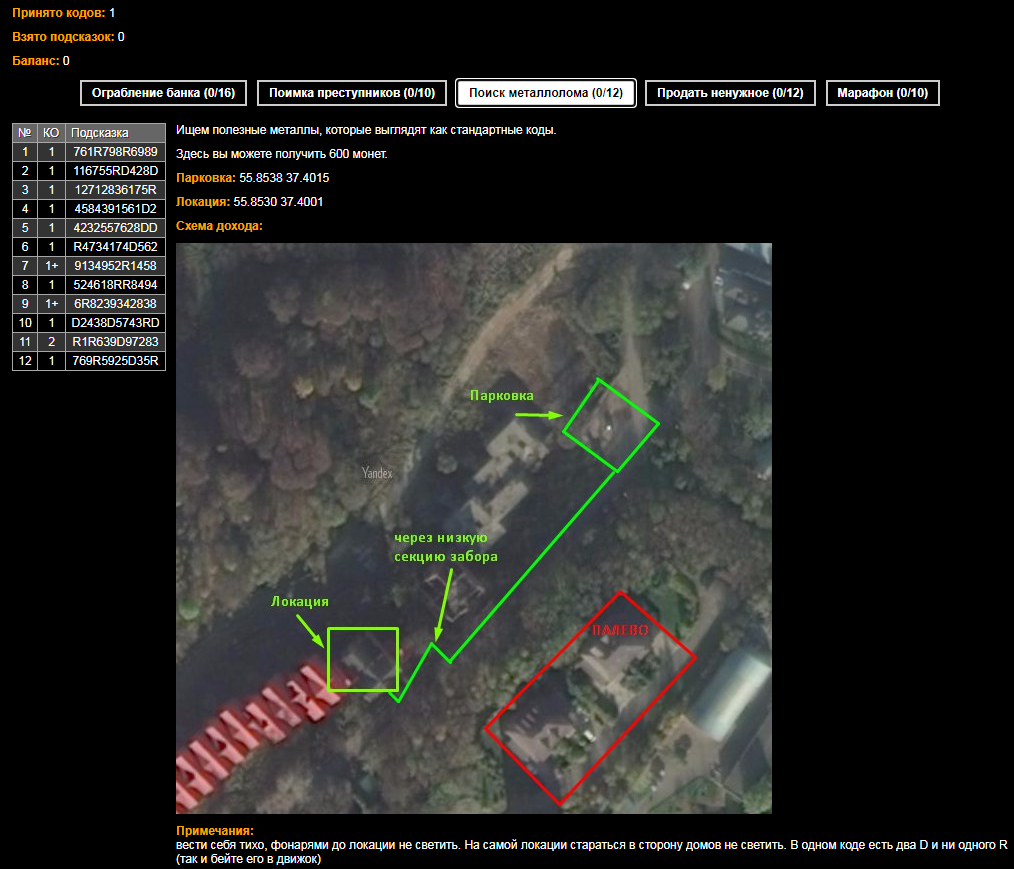Click hint code 769R5925D35R in last row
The height and width of the screenshot is (869, 1014).
116,360
